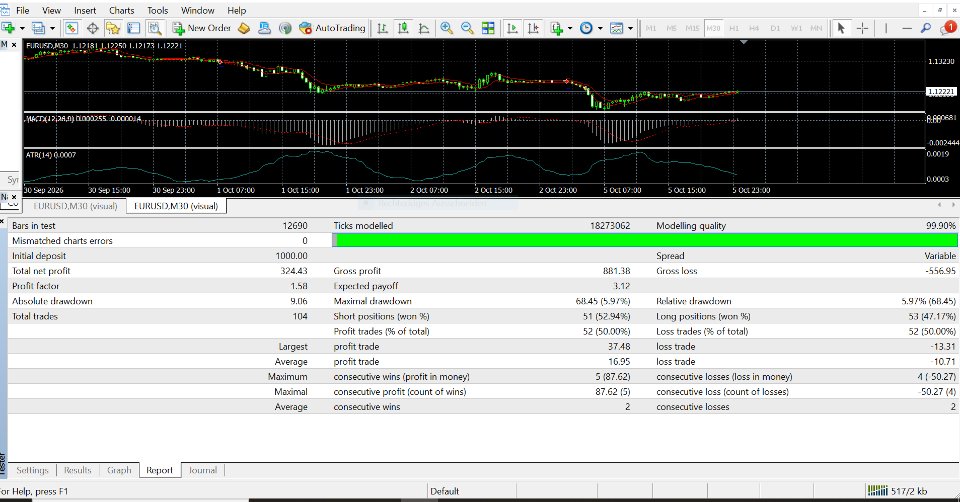Open the periodicity clock icon
The image size is (960, 502).
(x=586, y=28)
